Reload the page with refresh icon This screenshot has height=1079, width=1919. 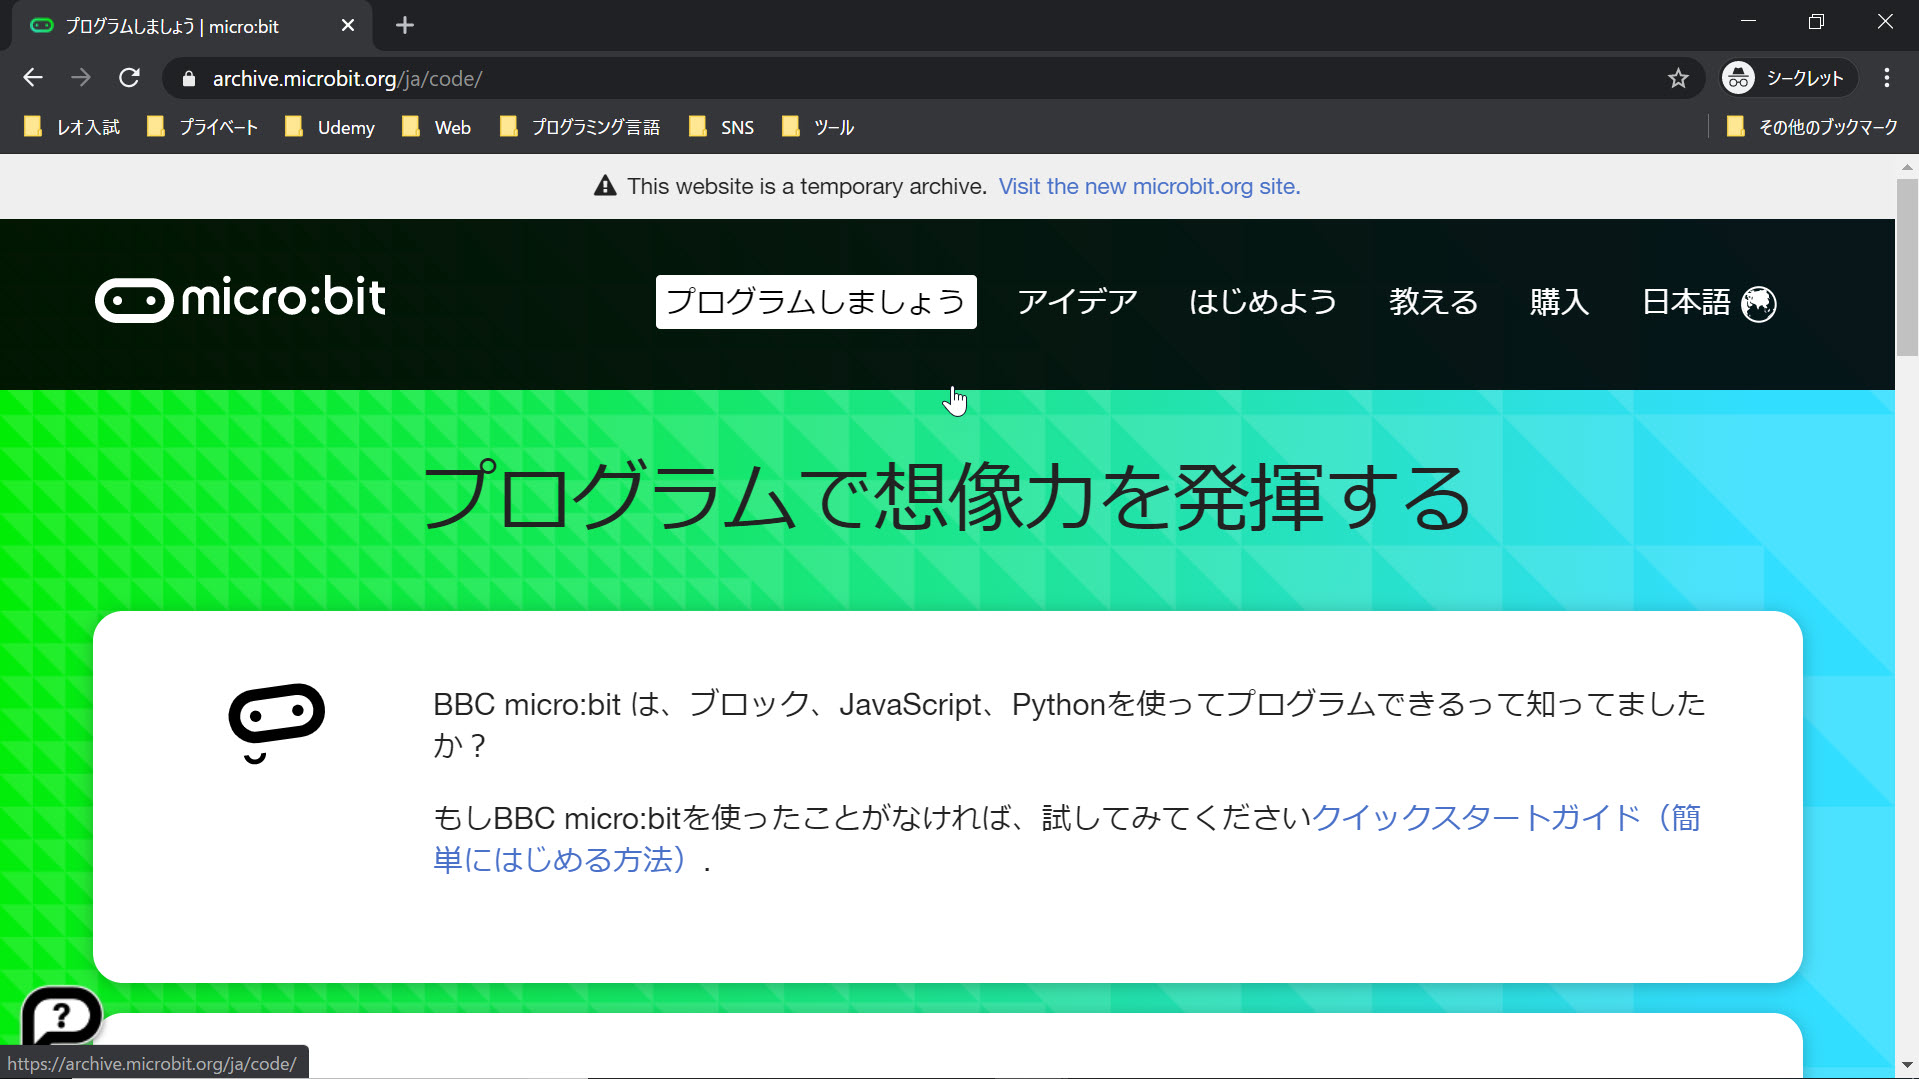click(x=129, y=78)
